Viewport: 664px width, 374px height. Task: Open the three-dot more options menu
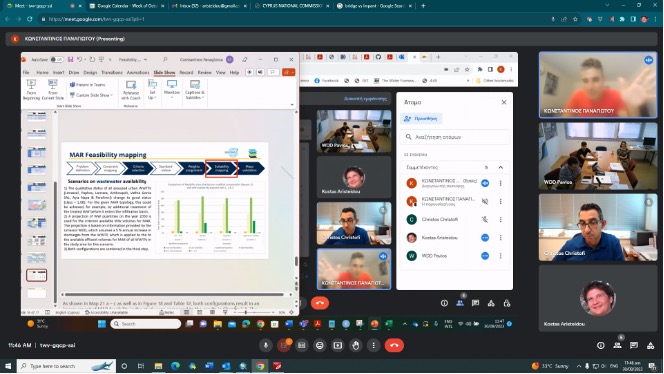tap(374, 346)
